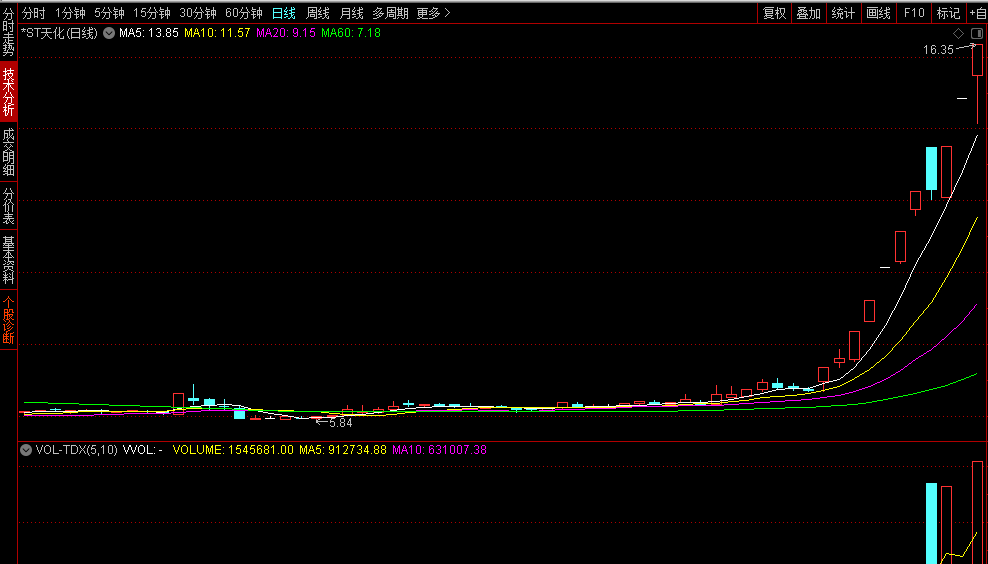988x564 pixels.
Task: Select the 1分钟 period
Action: tap(70, 13)
